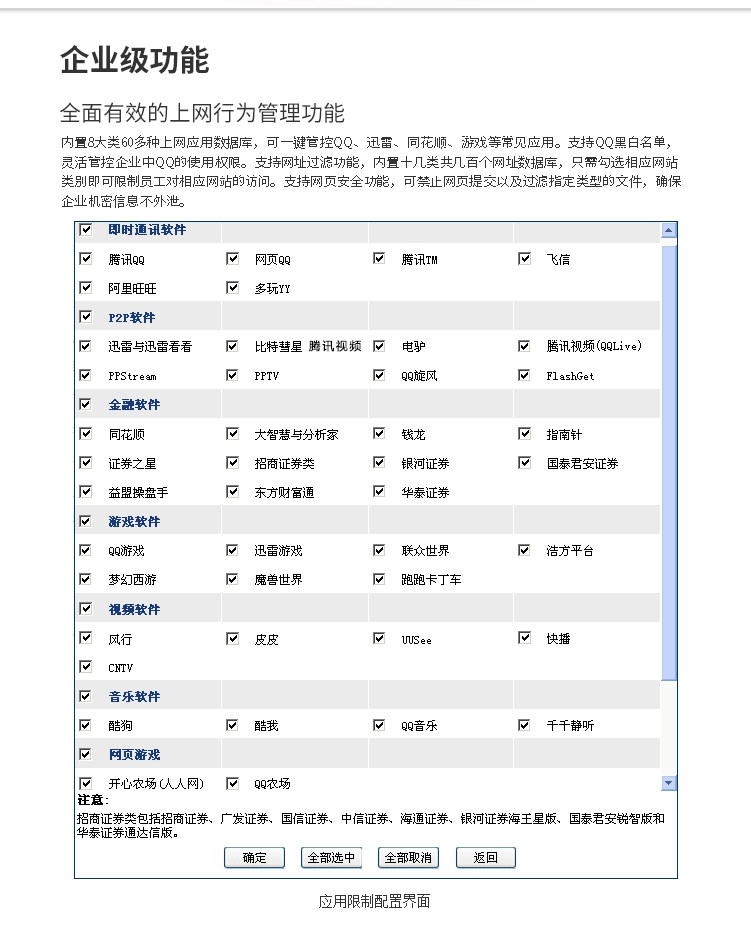Uncheck the 金融软件 category checkbox

pos(86,404)
